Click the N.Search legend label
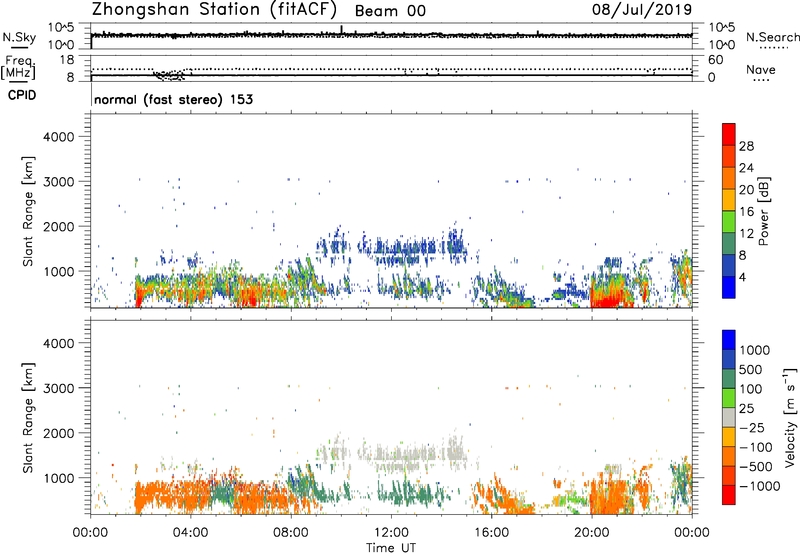 pos(772,37)
